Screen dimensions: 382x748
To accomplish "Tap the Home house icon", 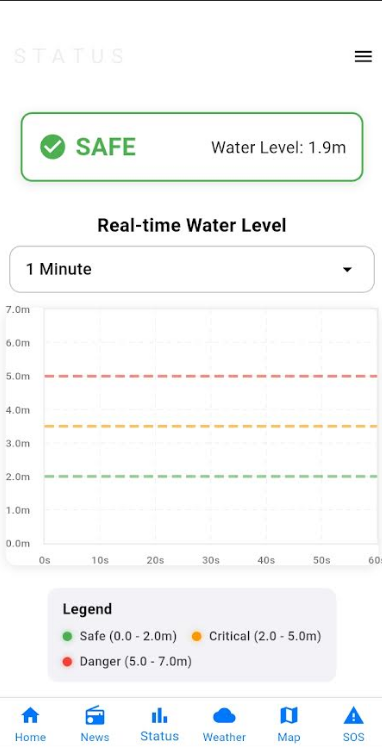I will coord(30,716).
